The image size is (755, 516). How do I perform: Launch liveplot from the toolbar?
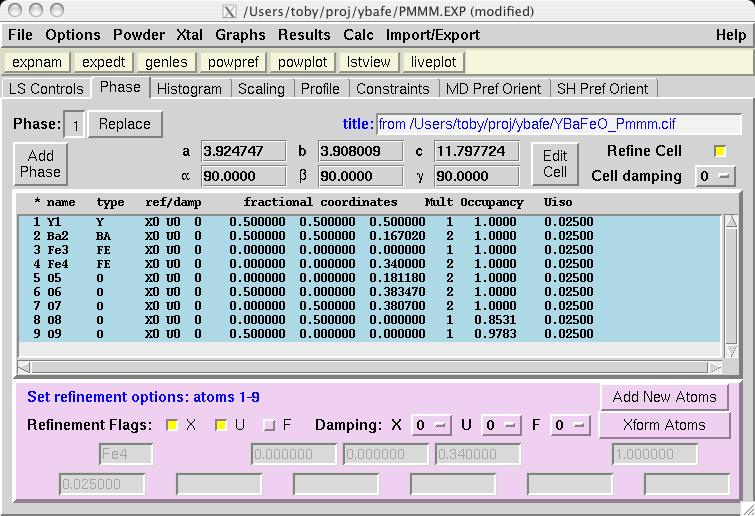(x=433, y=62)
